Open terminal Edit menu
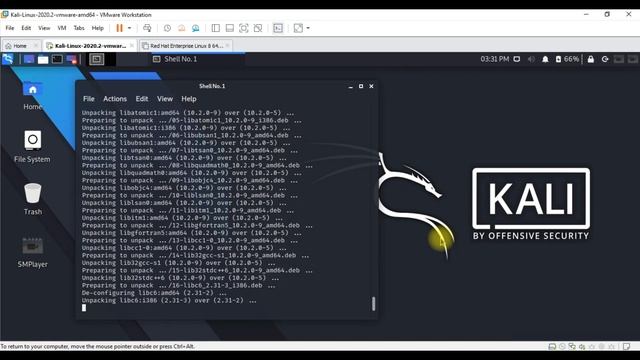Viewport: 640px width, 360px height. tap(142, 99)
